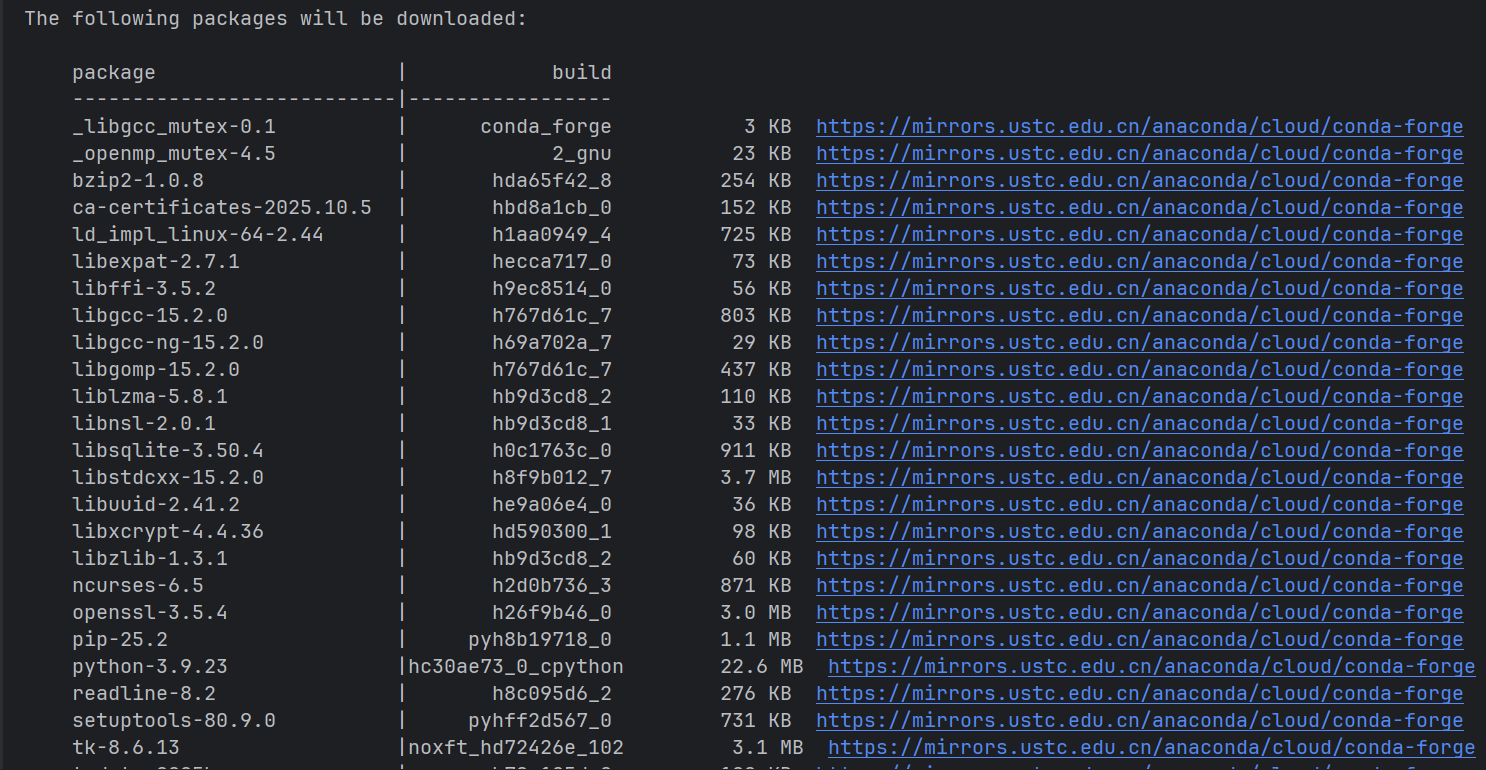Image resolution: width=1486 pixels, height=770 pixels.
Task: Open the python-3.9.23 22.6 MB link
Action: [x=1152, y=667]
